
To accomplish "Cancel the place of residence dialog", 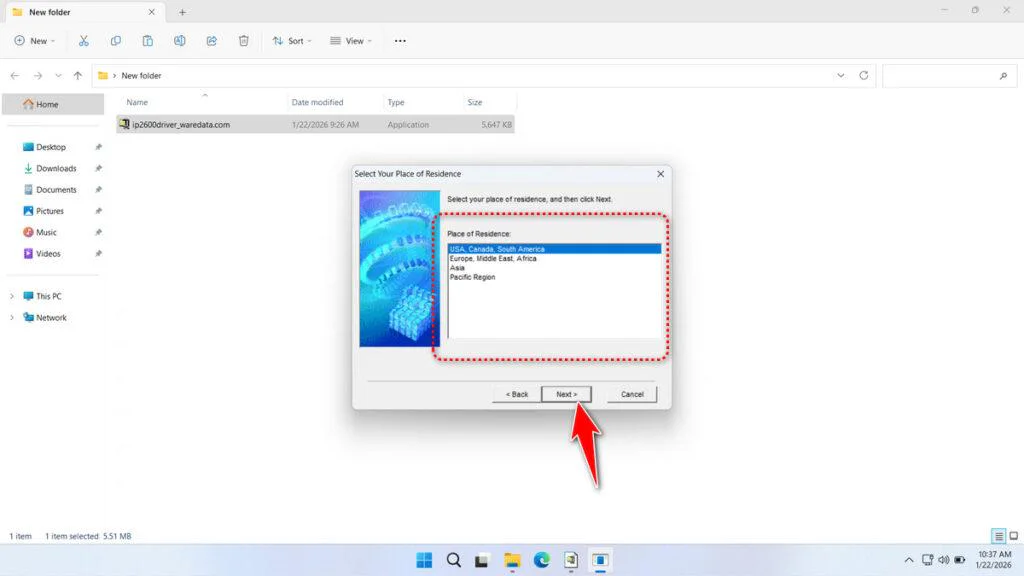I will pyautogui.click(x=632, y=394).
